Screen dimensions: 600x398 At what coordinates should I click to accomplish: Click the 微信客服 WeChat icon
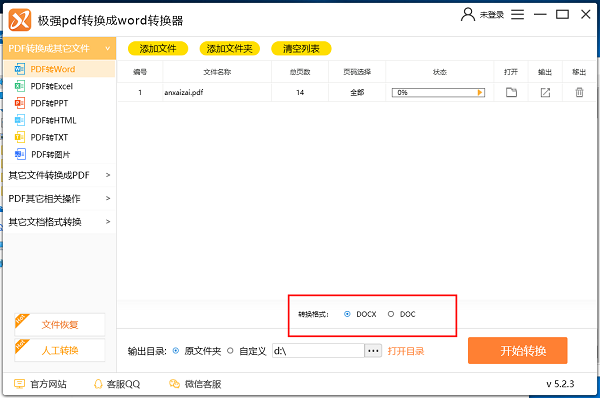tap(174, 384)
